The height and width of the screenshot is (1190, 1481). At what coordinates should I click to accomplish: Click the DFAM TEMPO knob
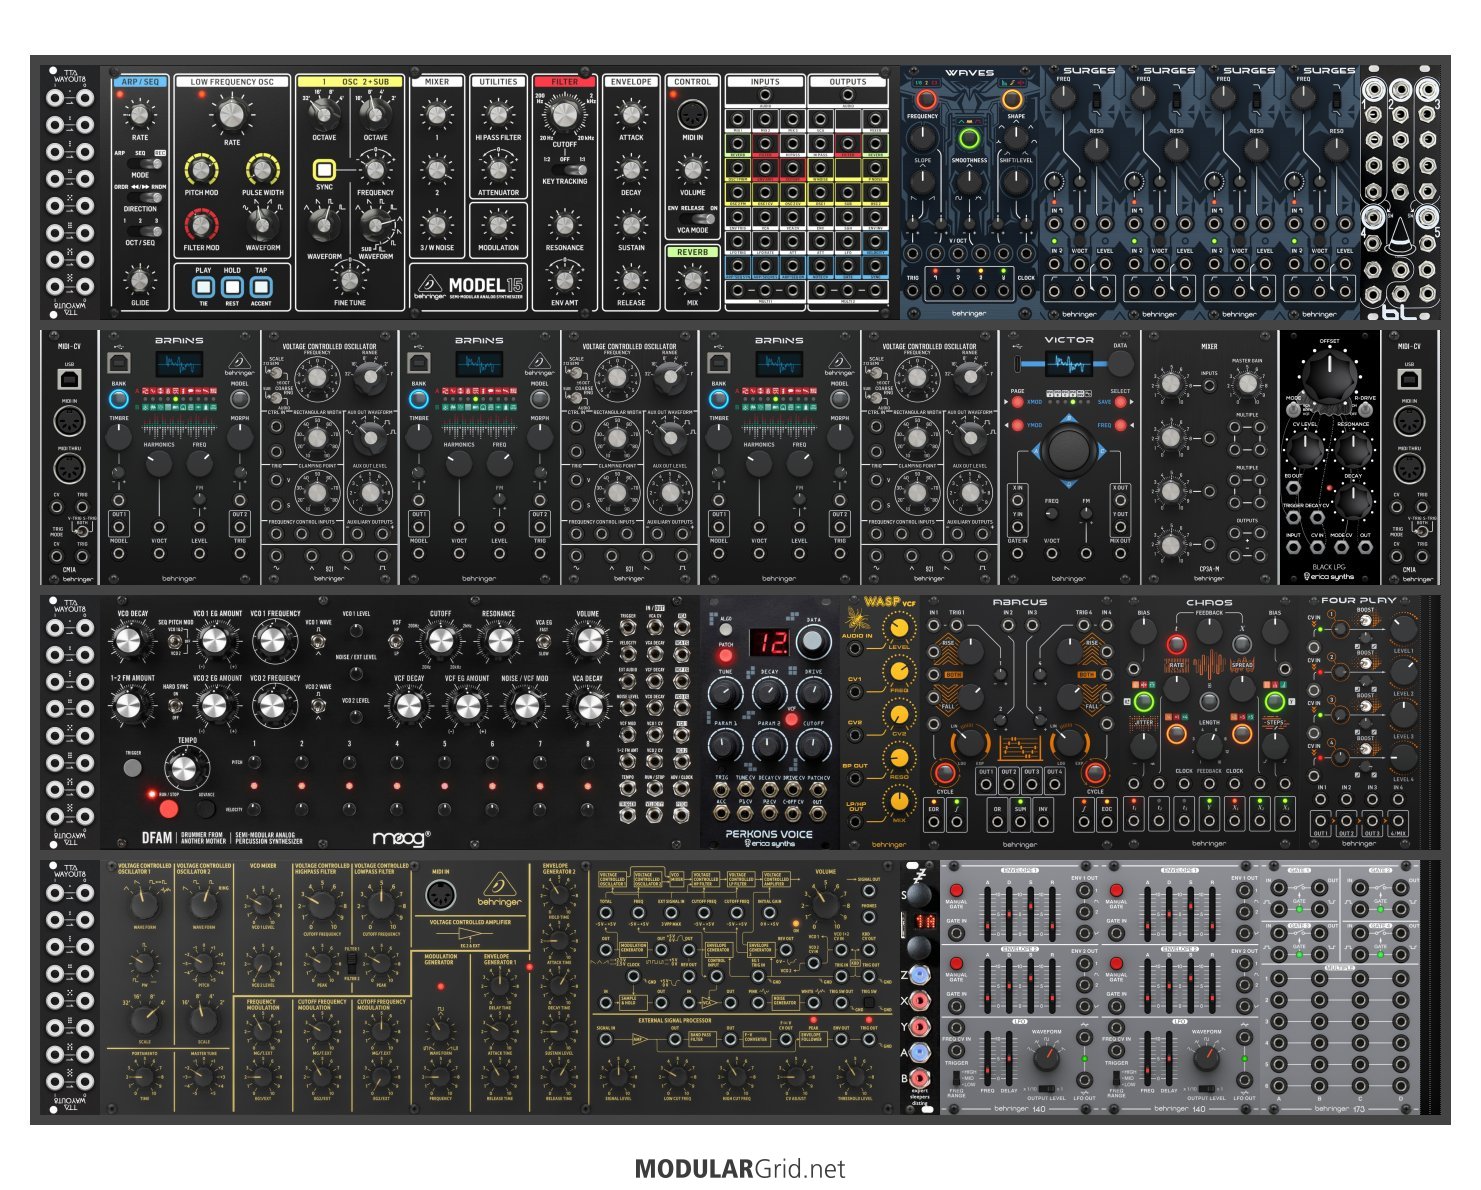click(x=183, y=768)
